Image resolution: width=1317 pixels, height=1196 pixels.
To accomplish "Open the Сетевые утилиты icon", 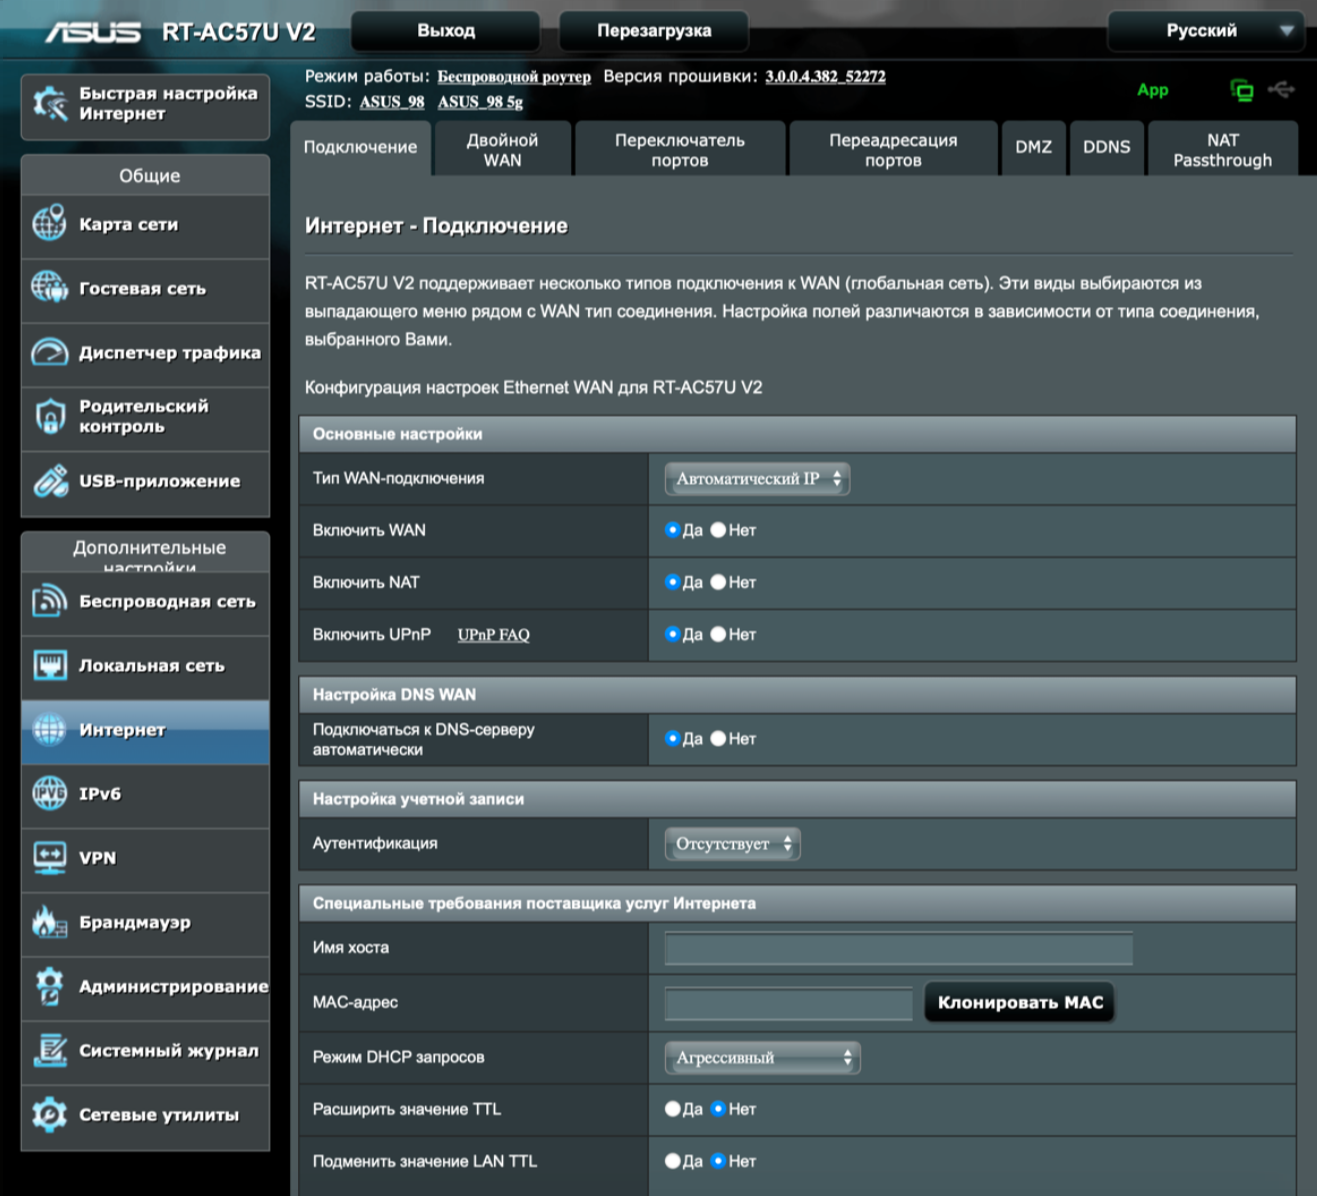I will (x=49, y=1114).
